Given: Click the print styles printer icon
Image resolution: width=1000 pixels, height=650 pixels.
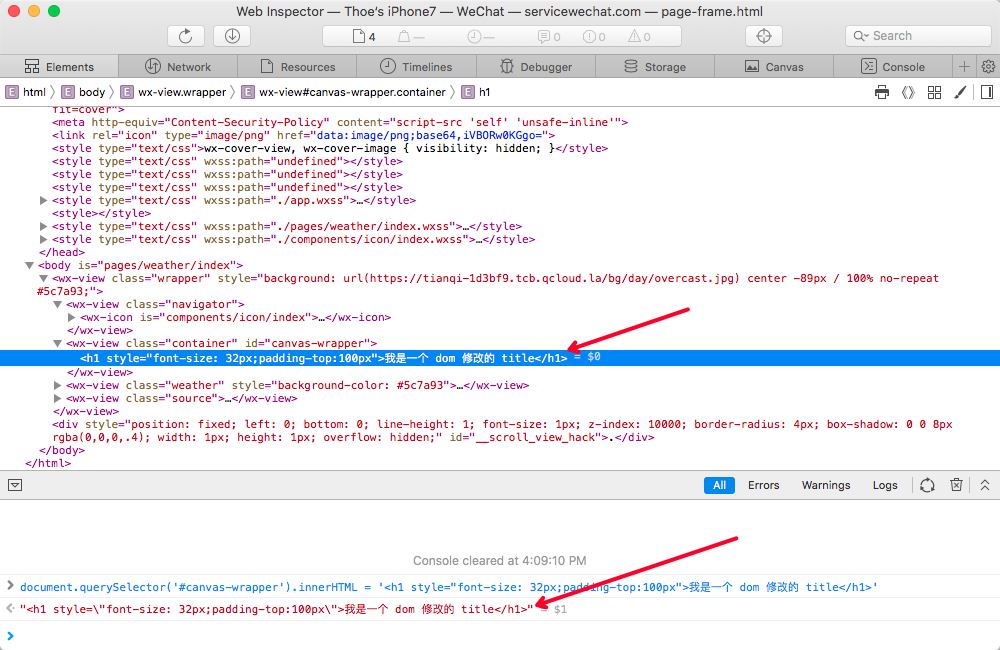Looking at the screenshot, I should 881,92.
